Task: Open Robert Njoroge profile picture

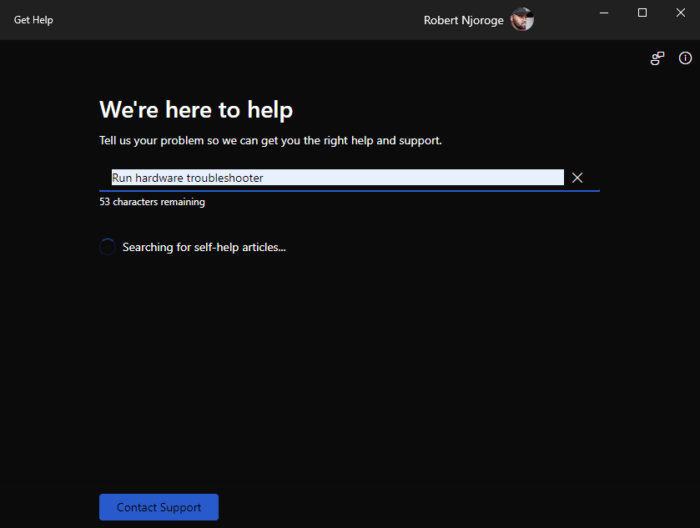Action: [x=522, y=19]
